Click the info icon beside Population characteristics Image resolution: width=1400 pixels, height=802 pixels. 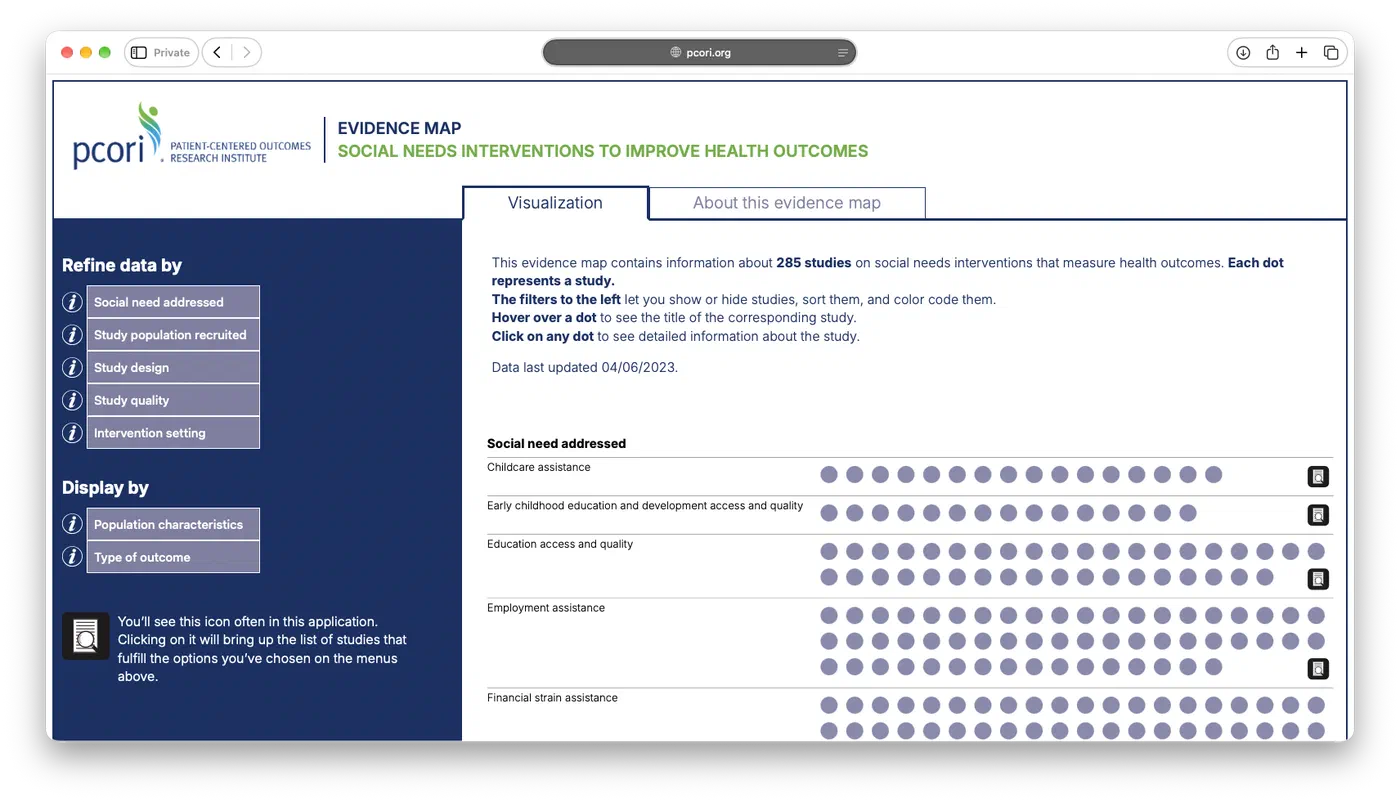click(x=72, y=524)
